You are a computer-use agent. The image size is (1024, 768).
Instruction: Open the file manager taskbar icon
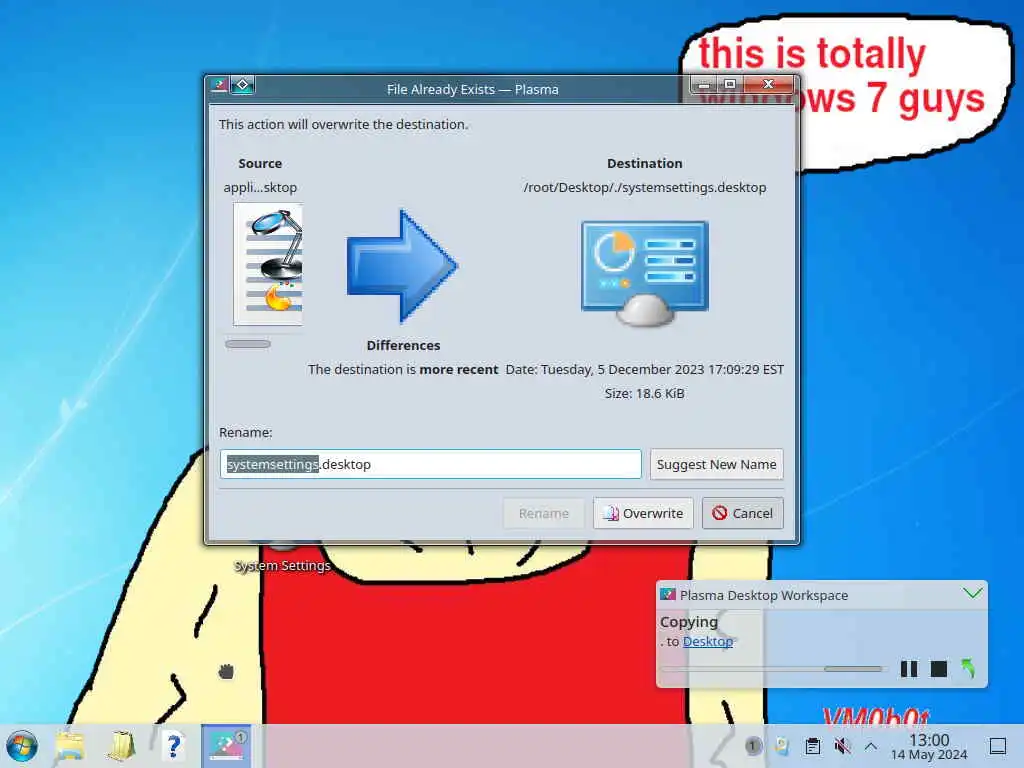tap(70, 746)
